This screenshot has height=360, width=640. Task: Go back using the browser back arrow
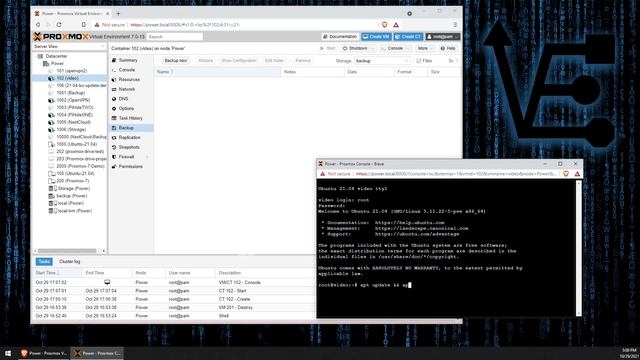[38, 25]
